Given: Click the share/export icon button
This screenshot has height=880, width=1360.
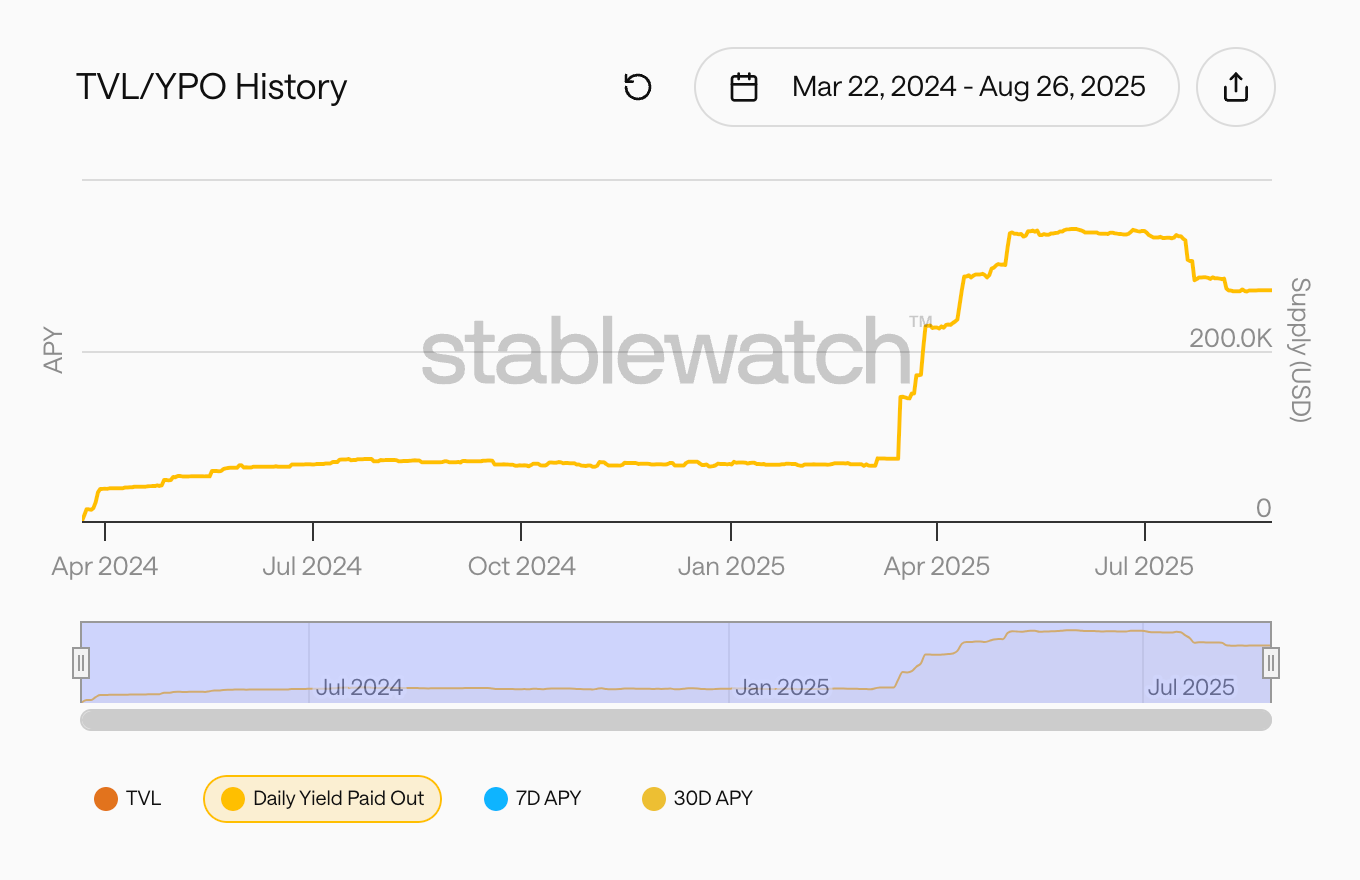Looking at the screenshot, I should click(x=1236, y=87).
